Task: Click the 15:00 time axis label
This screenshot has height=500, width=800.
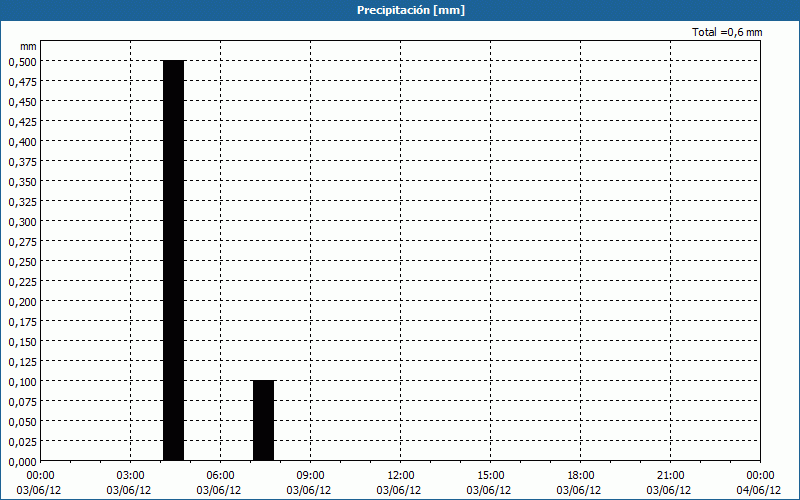Action: pyautogui.click(x=490, y=476)
